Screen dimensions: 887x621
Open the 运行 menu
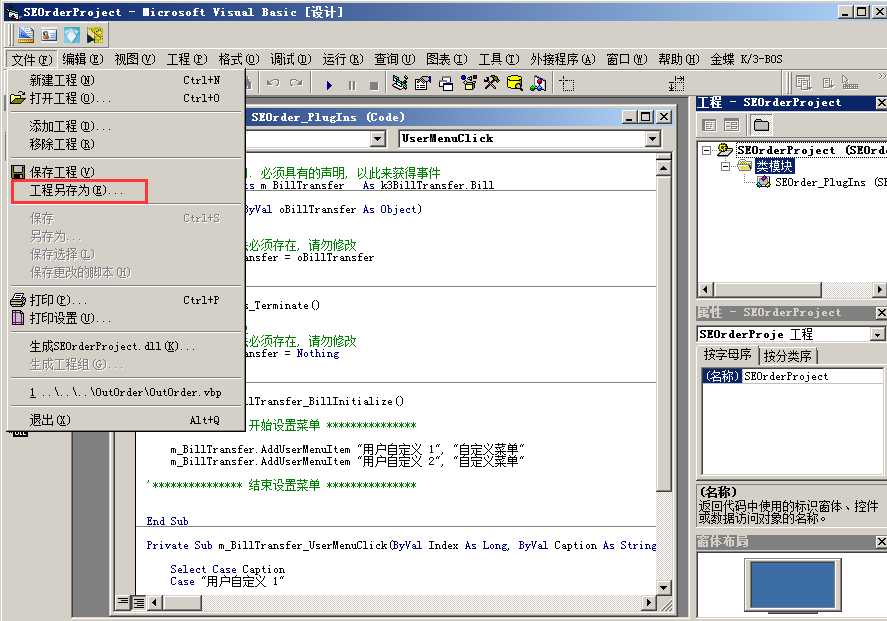(343, 59)
